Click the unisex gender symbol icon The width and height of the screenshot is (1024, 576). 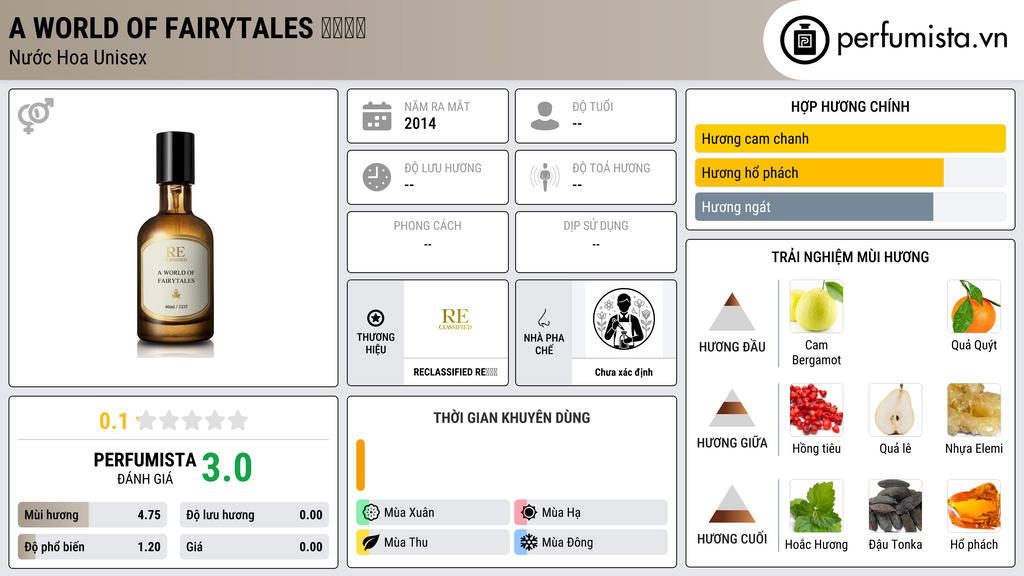[x=36, y=116]
